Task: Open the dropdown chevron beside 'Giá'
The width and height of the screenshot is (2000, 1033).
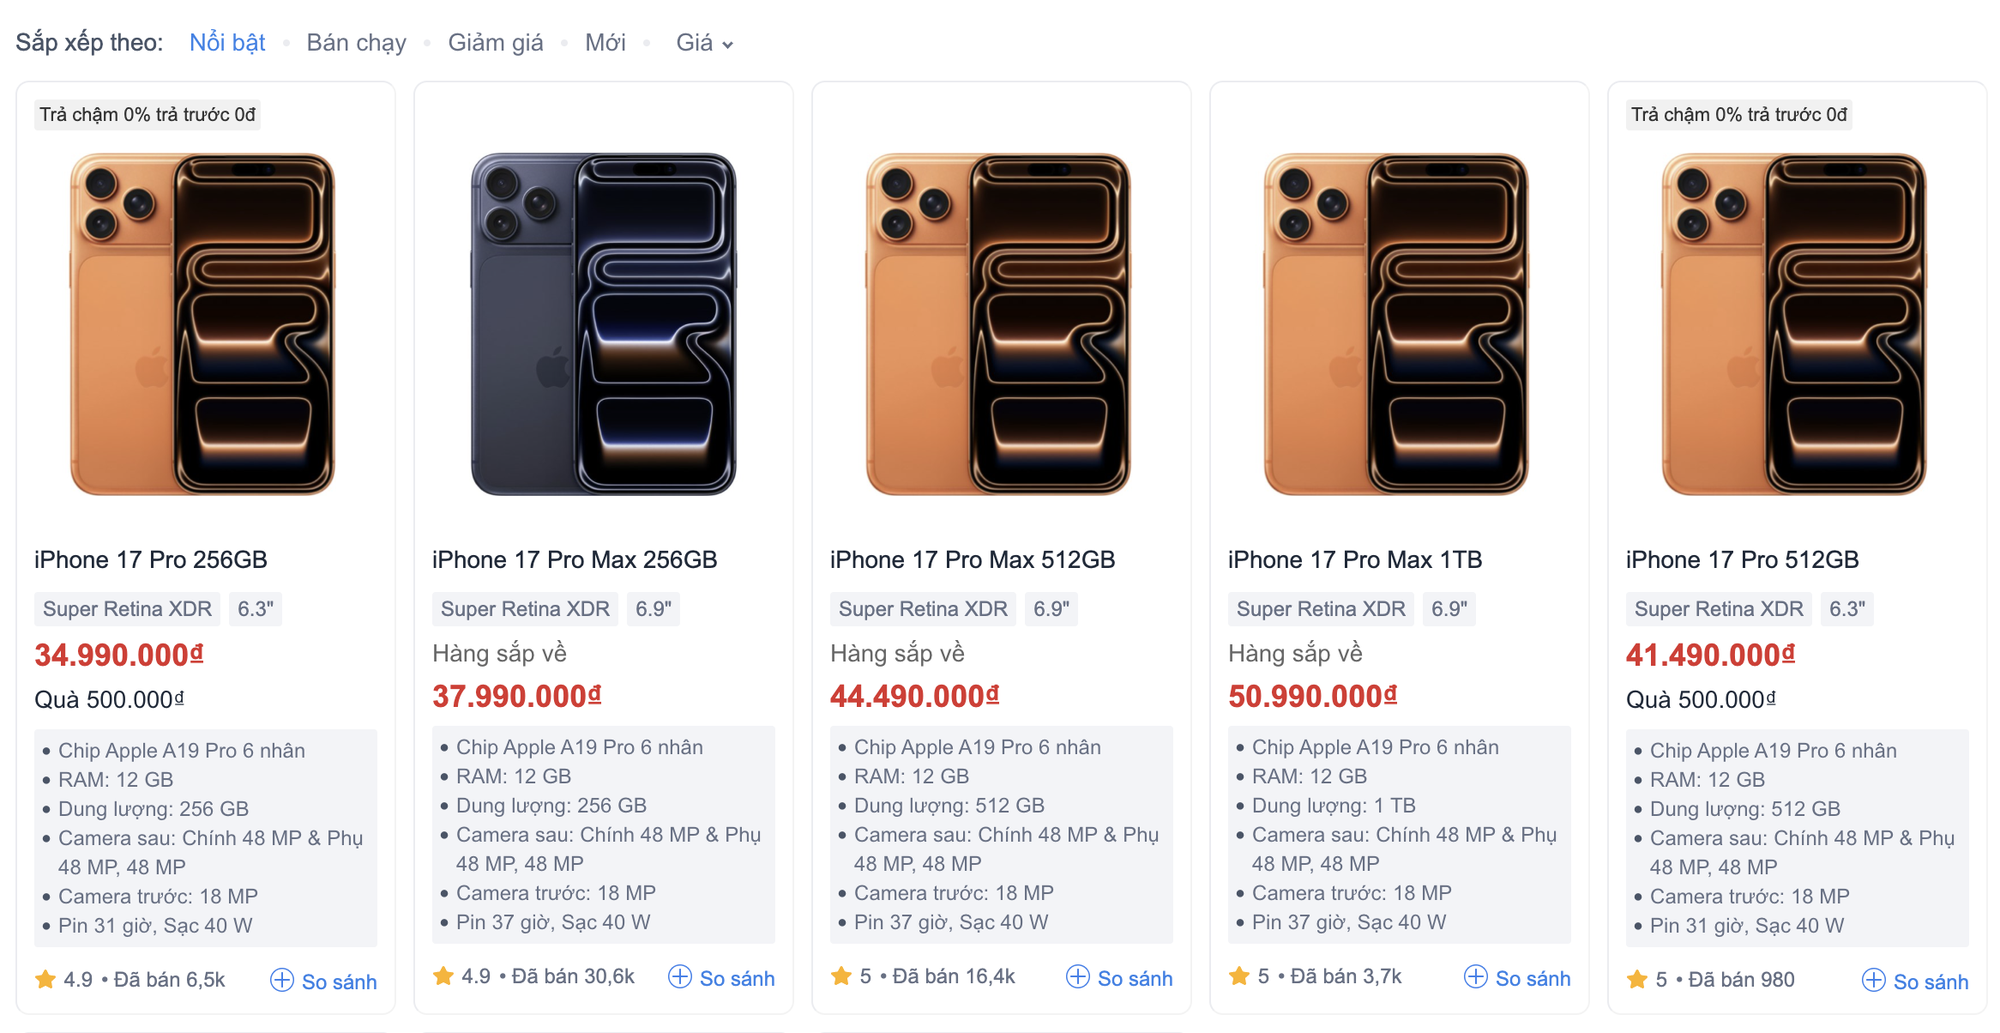Action: coord(728,44)
